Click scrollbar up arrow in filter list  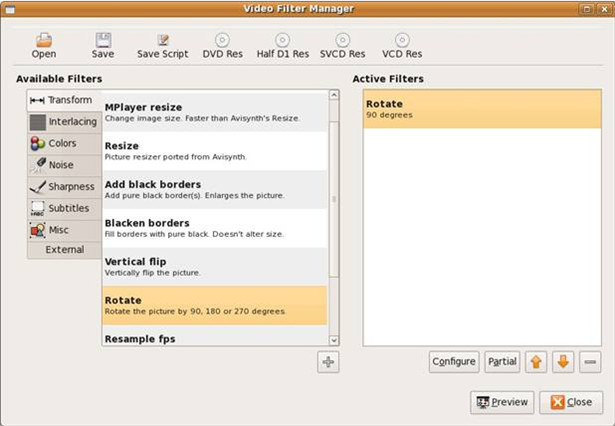click(334, 95)
